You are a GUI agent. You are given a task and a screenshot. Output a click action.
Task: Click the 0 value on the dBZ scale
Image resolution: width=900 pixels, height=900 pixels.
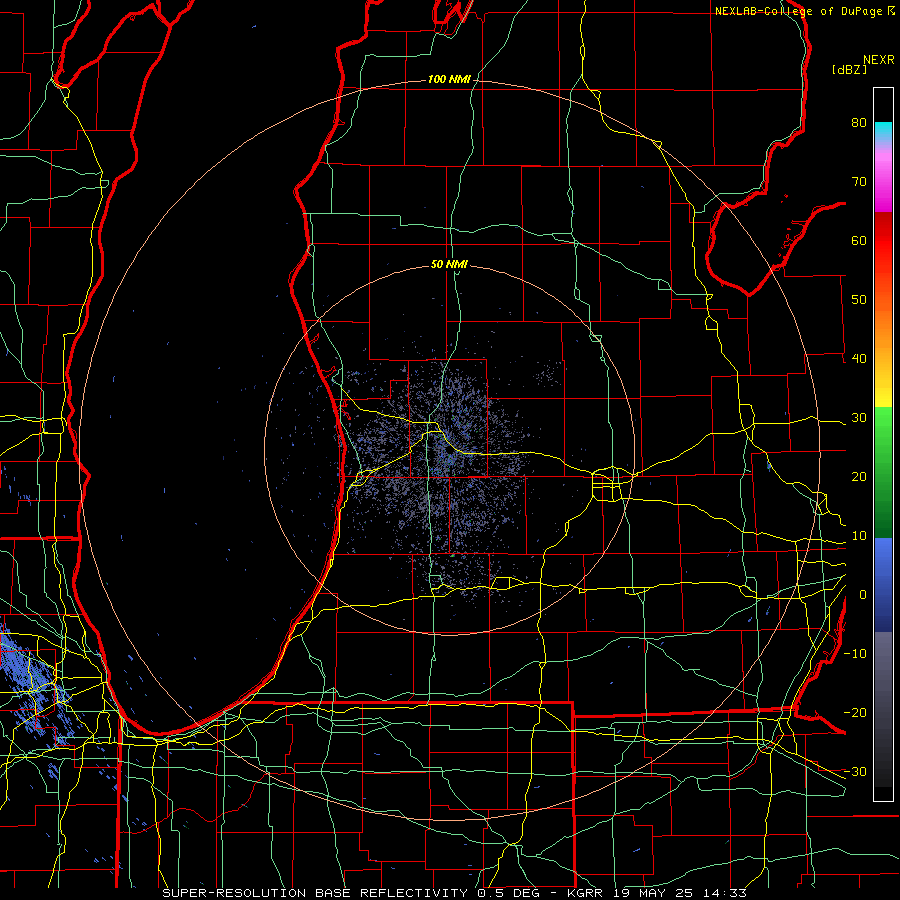pyautogui.click(x=863, y=595)
